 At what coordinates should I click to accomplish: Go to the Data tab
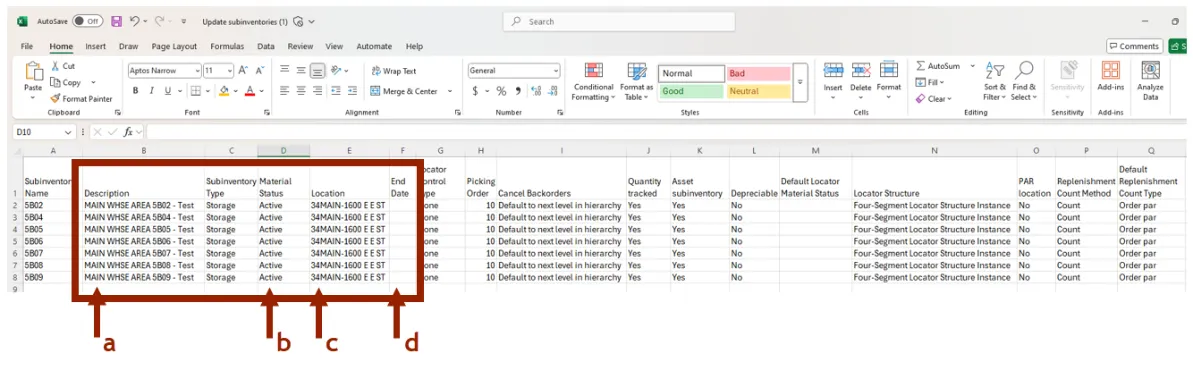[266, 46]
